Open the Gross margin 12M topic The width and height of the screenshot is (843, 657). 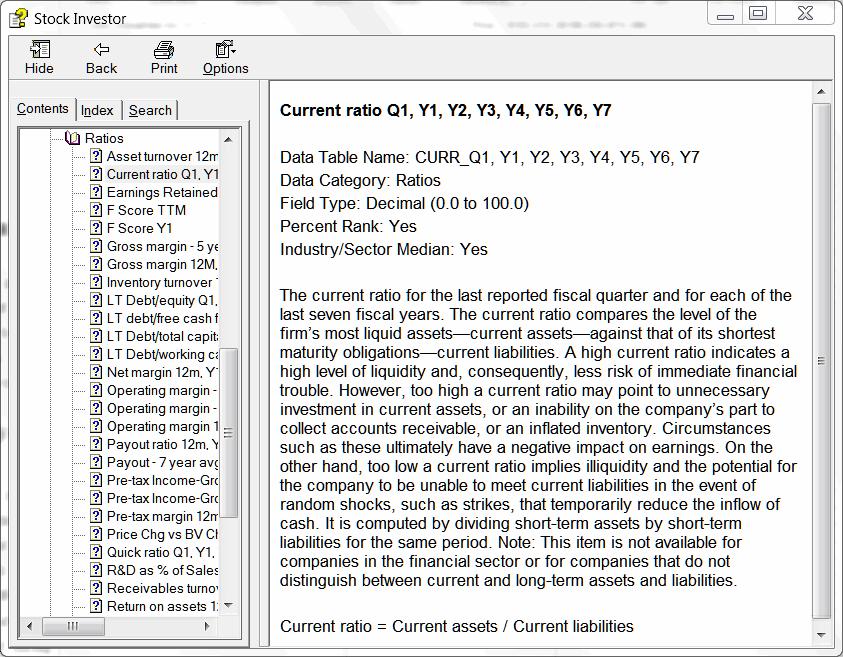coord(162,264)
